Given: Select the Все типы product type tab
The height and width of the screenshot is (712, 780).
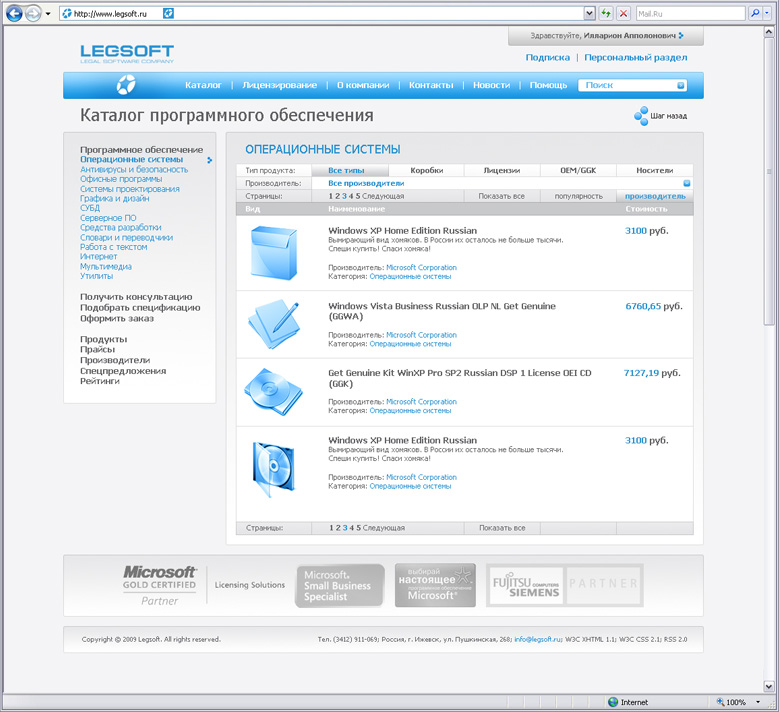Looking at the screenshot, I should [350, 170].
